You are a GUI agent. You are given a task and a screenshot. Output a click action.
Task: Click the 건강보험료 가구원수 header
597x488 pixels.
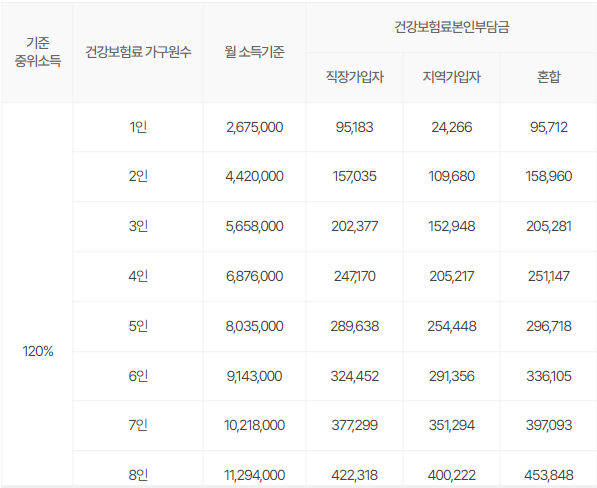point(138,52)
